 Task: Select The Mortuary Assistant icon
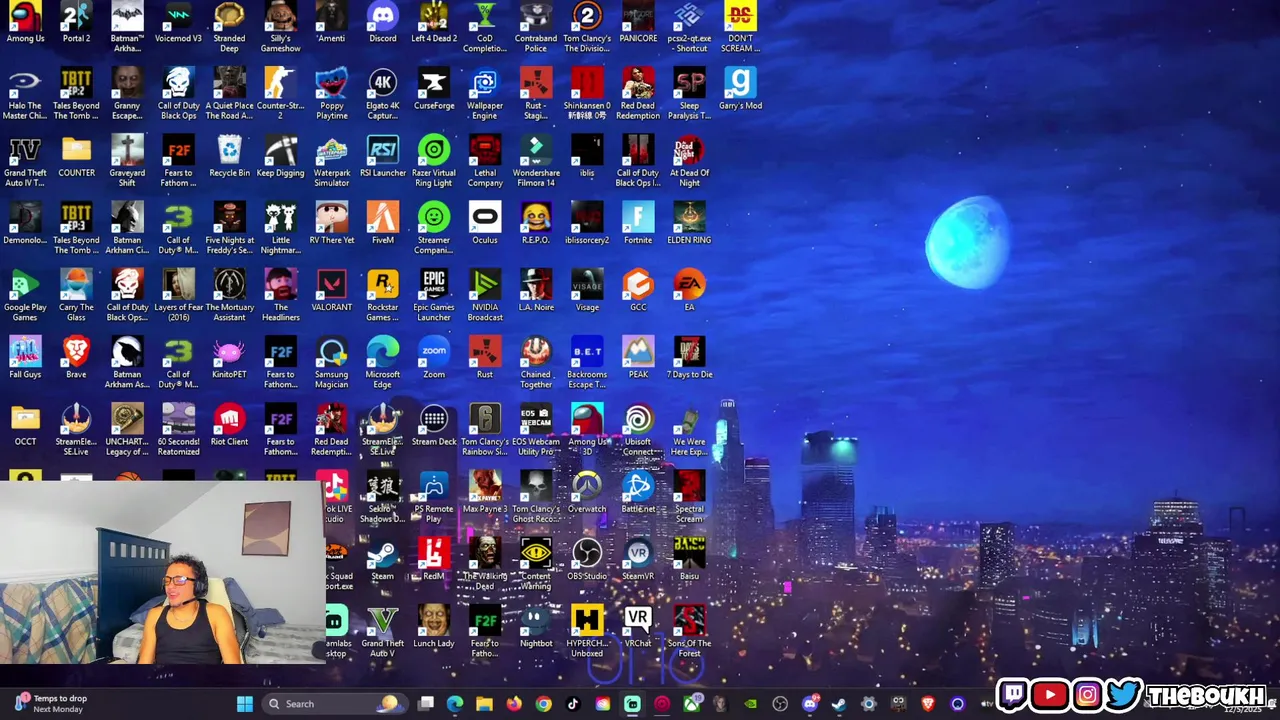(x=229, y=294)
